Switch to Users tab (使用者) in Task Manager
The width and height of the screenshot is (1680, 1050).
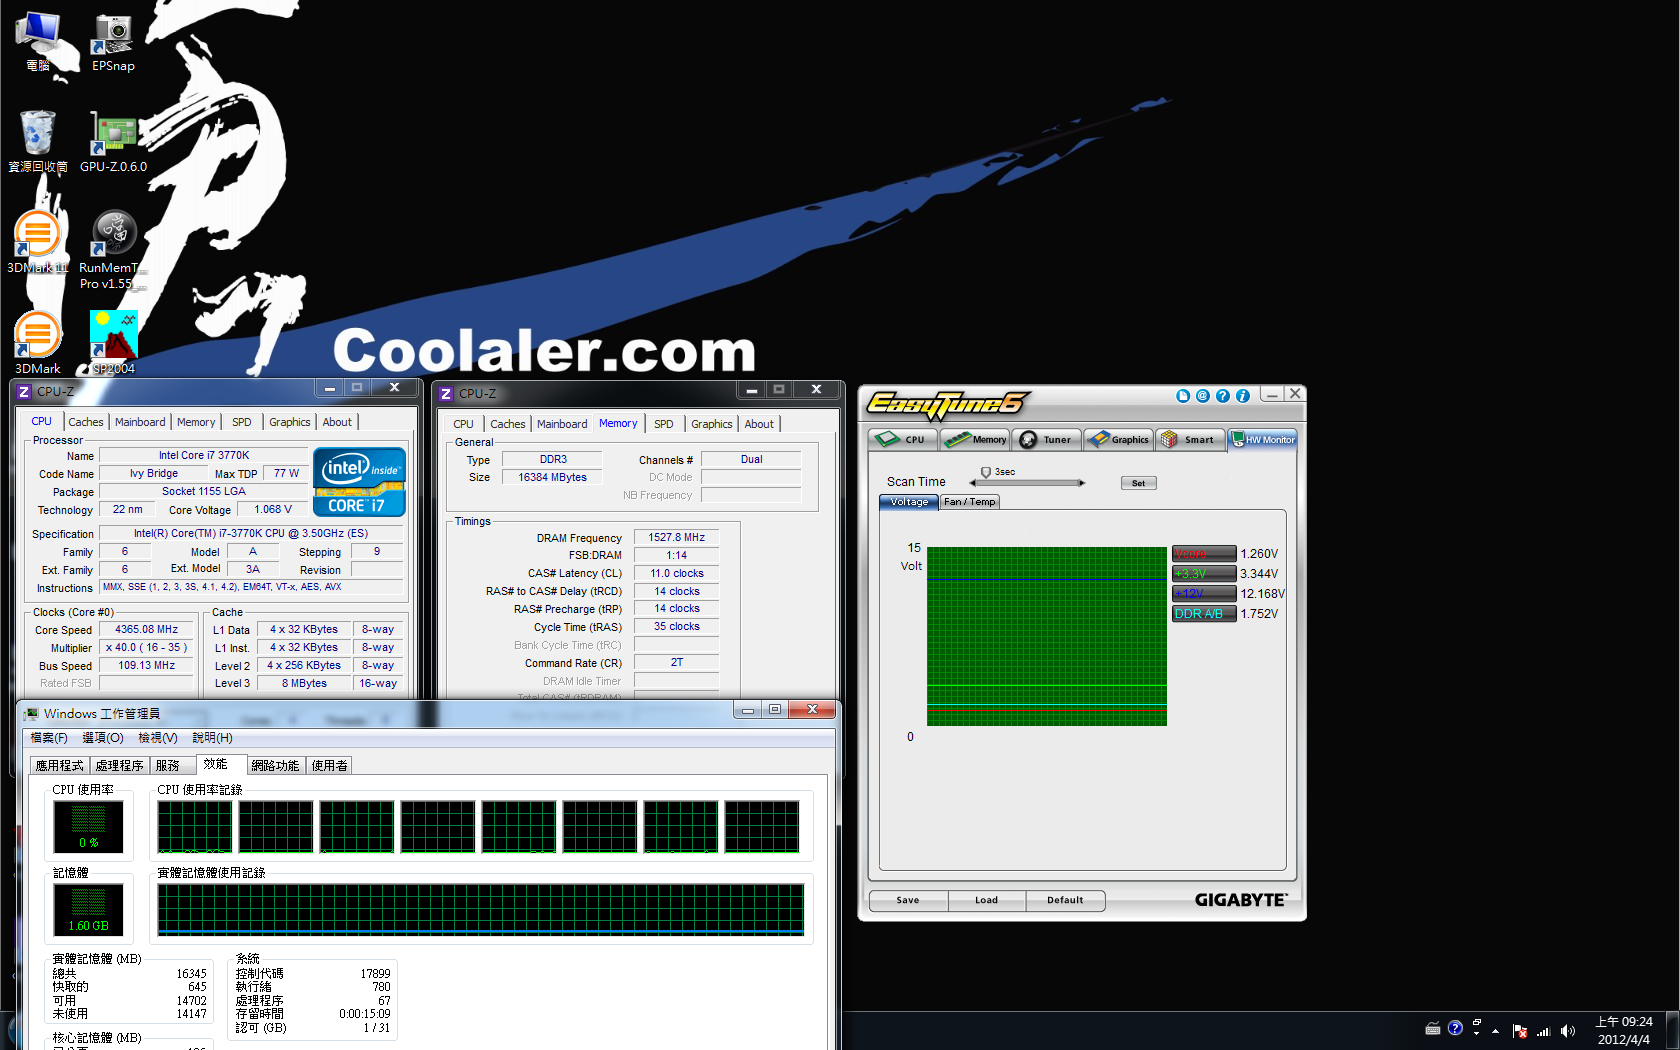point(330,766)
